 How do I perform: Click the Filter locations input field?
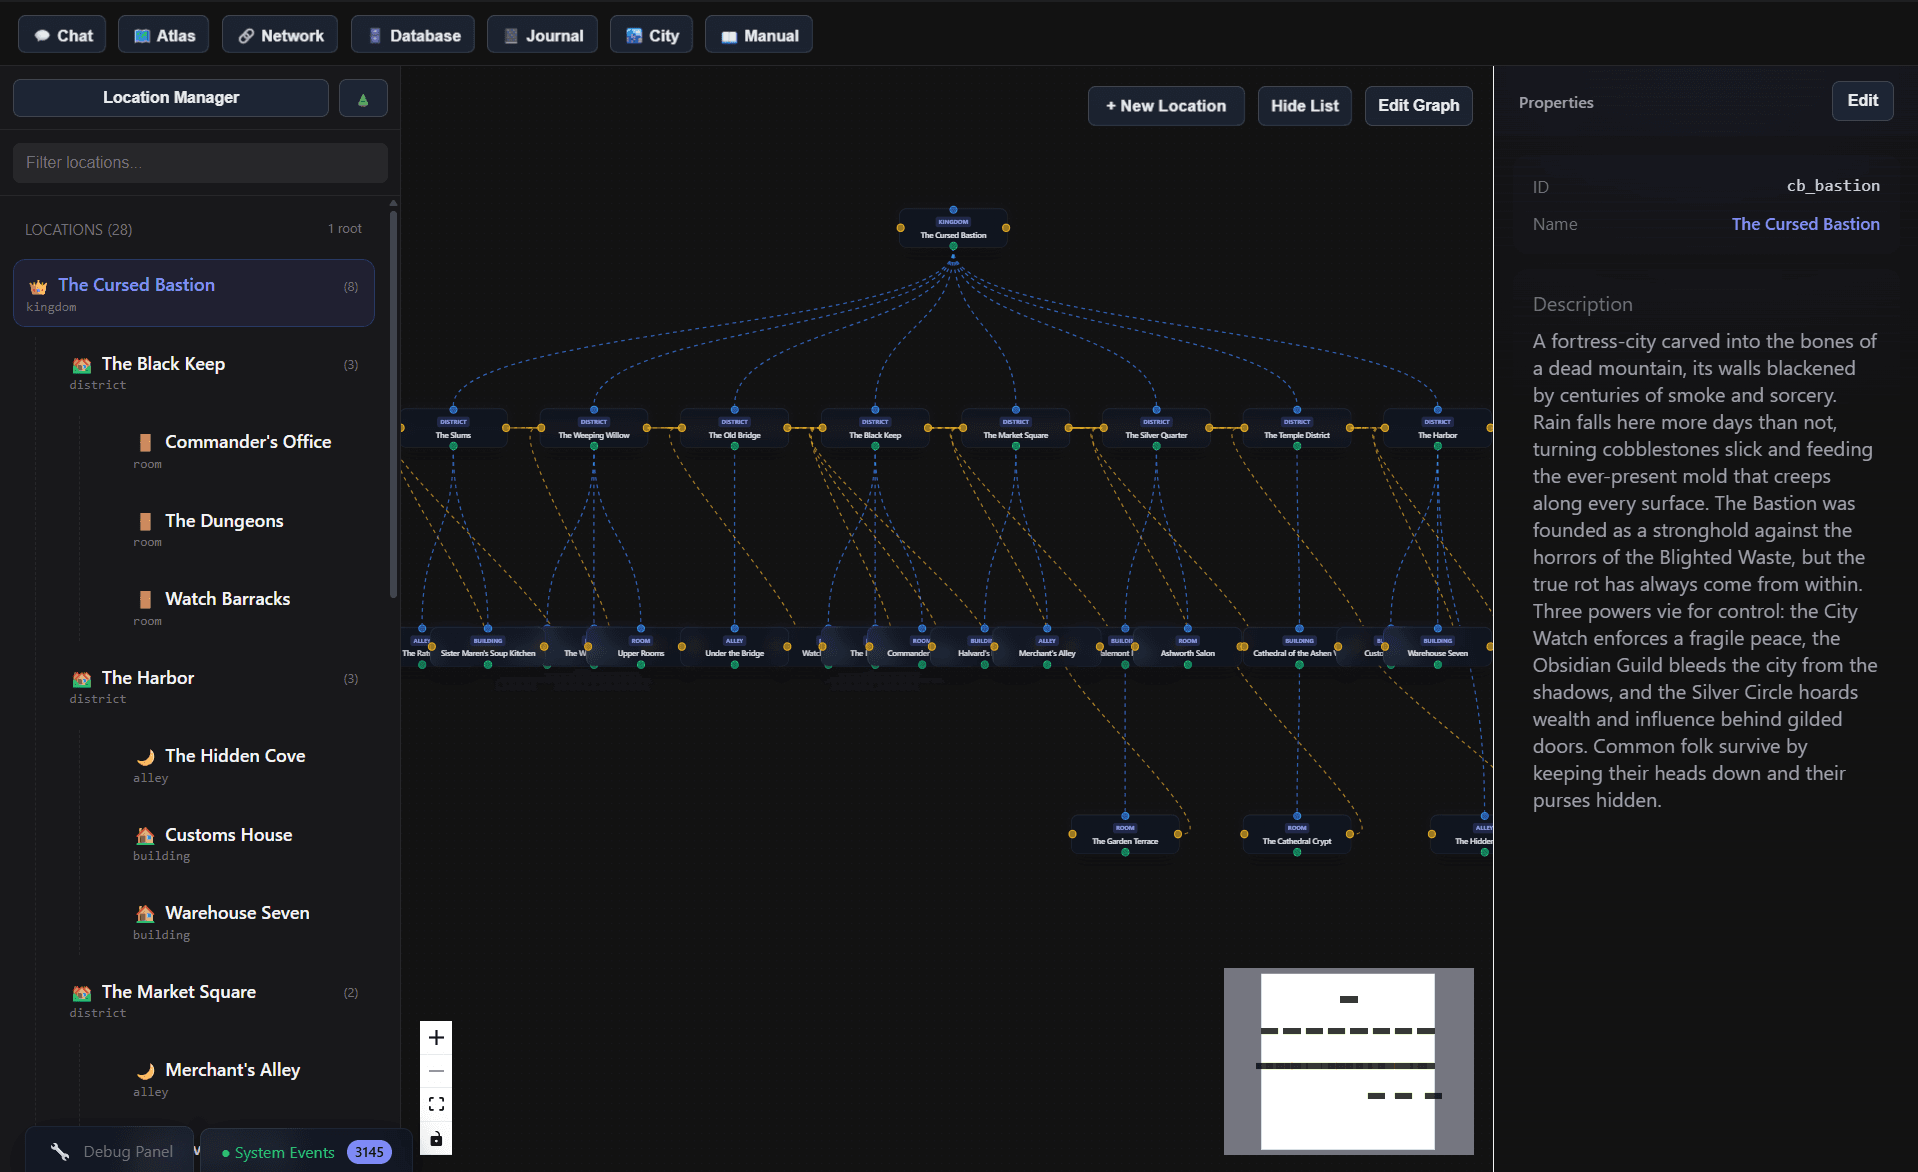click(x=199, y=162)
